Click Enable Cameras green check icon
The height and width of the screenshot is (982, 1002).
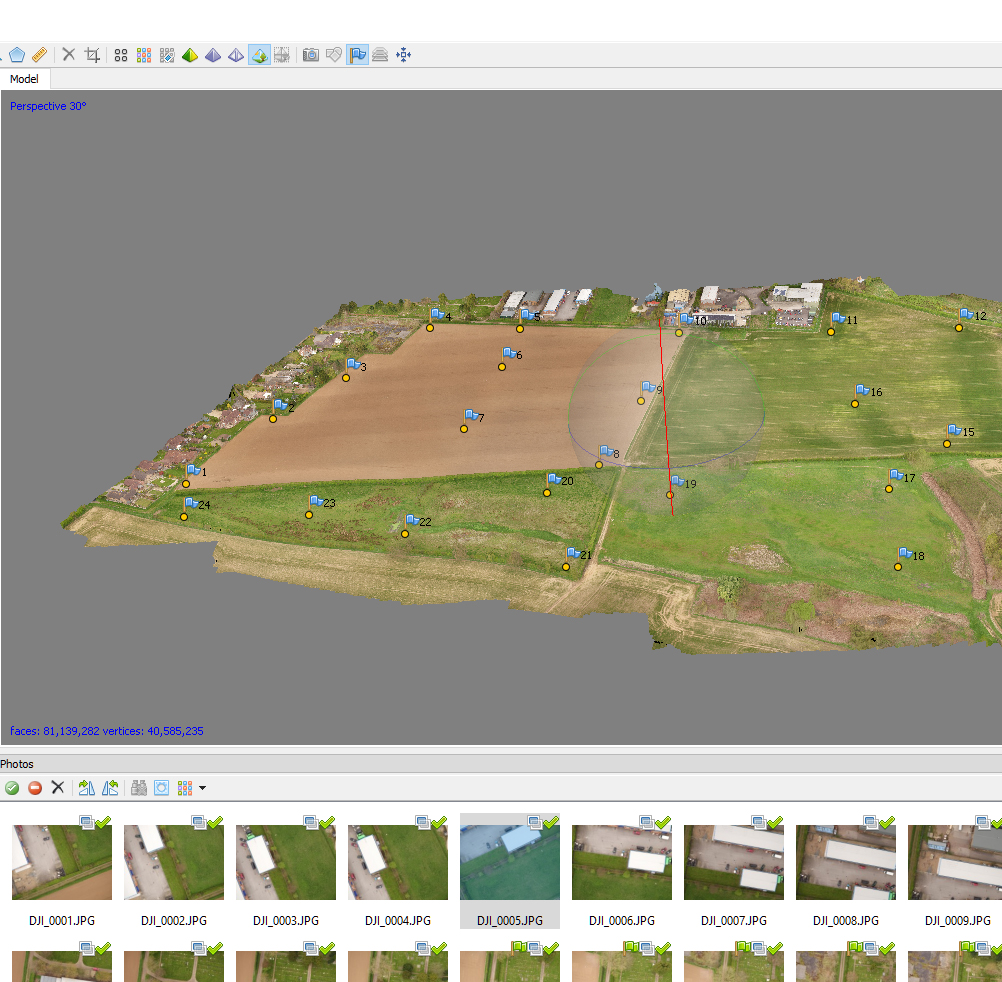12,788
